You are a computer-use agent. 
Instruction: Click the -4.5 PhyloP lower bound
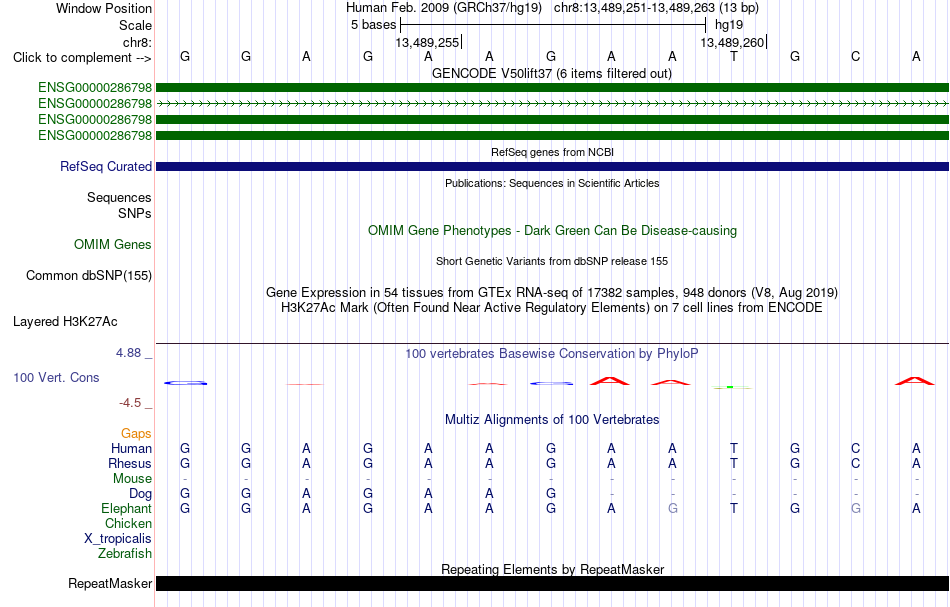pos(130,403)
